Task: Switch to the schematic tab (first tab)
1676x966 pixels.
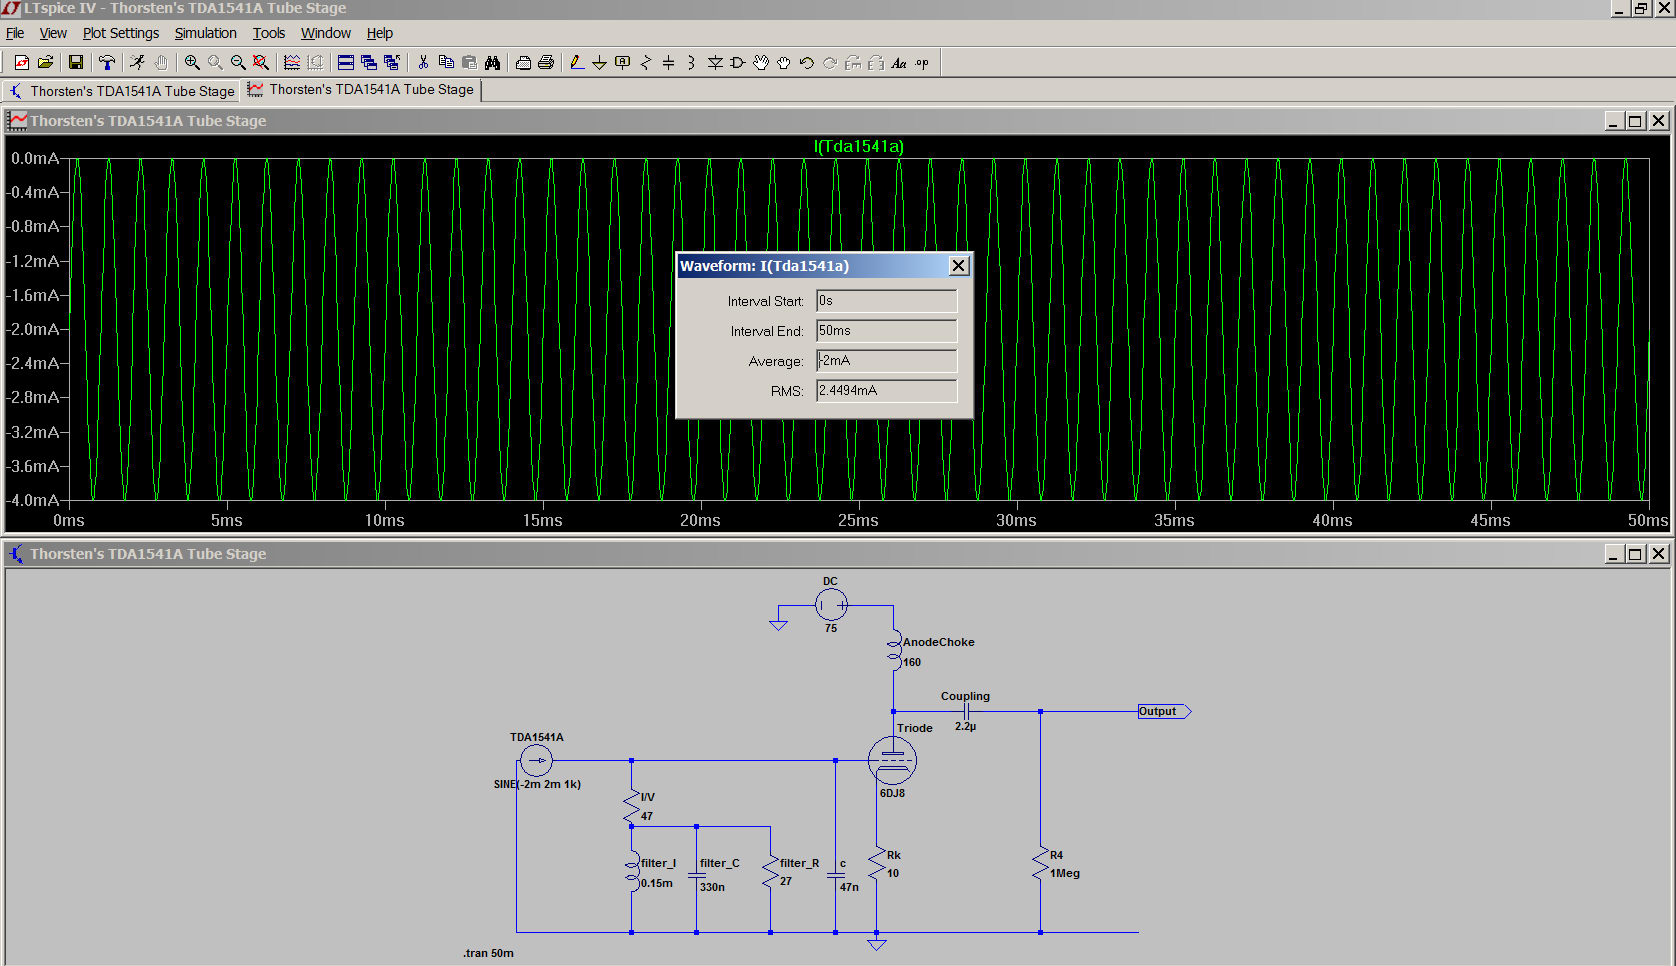Action: point(121,91)
